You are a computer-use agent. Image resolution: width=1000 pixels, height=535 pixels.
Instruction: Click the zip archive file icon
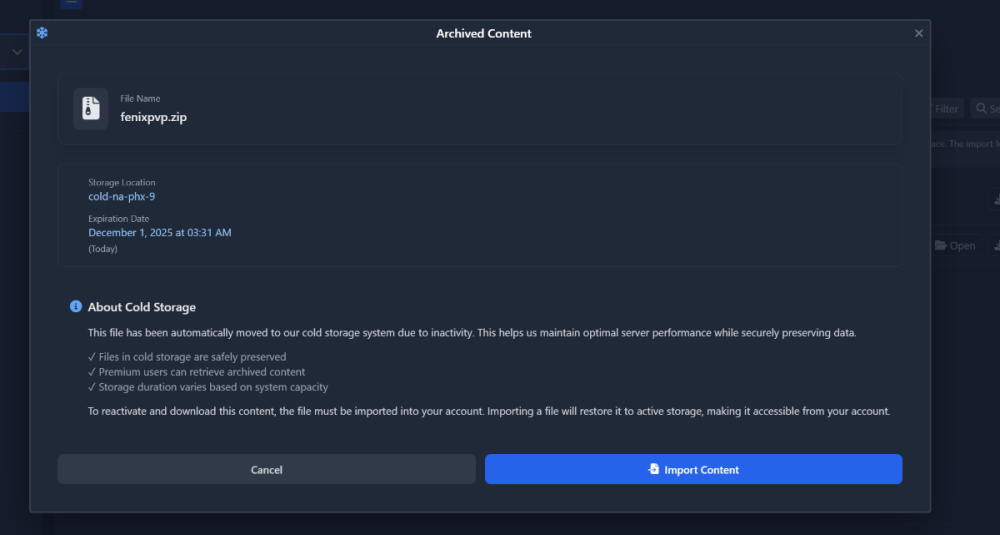91,108
